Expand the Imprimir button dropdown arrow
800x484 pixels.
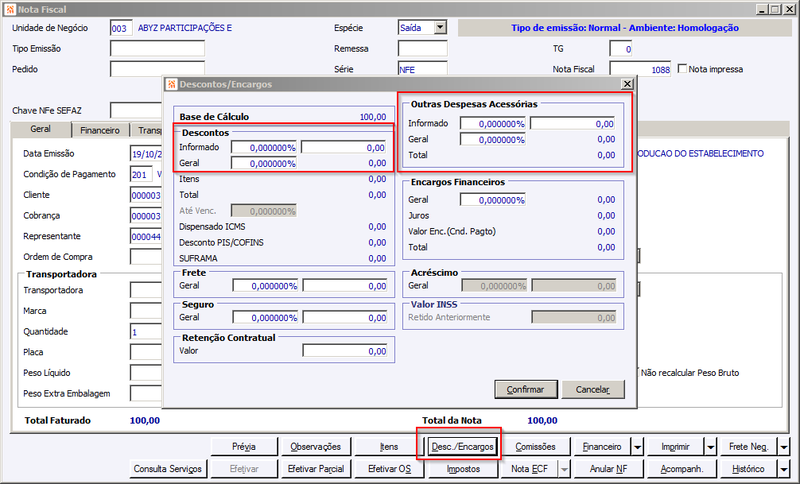tap(711, 447)
